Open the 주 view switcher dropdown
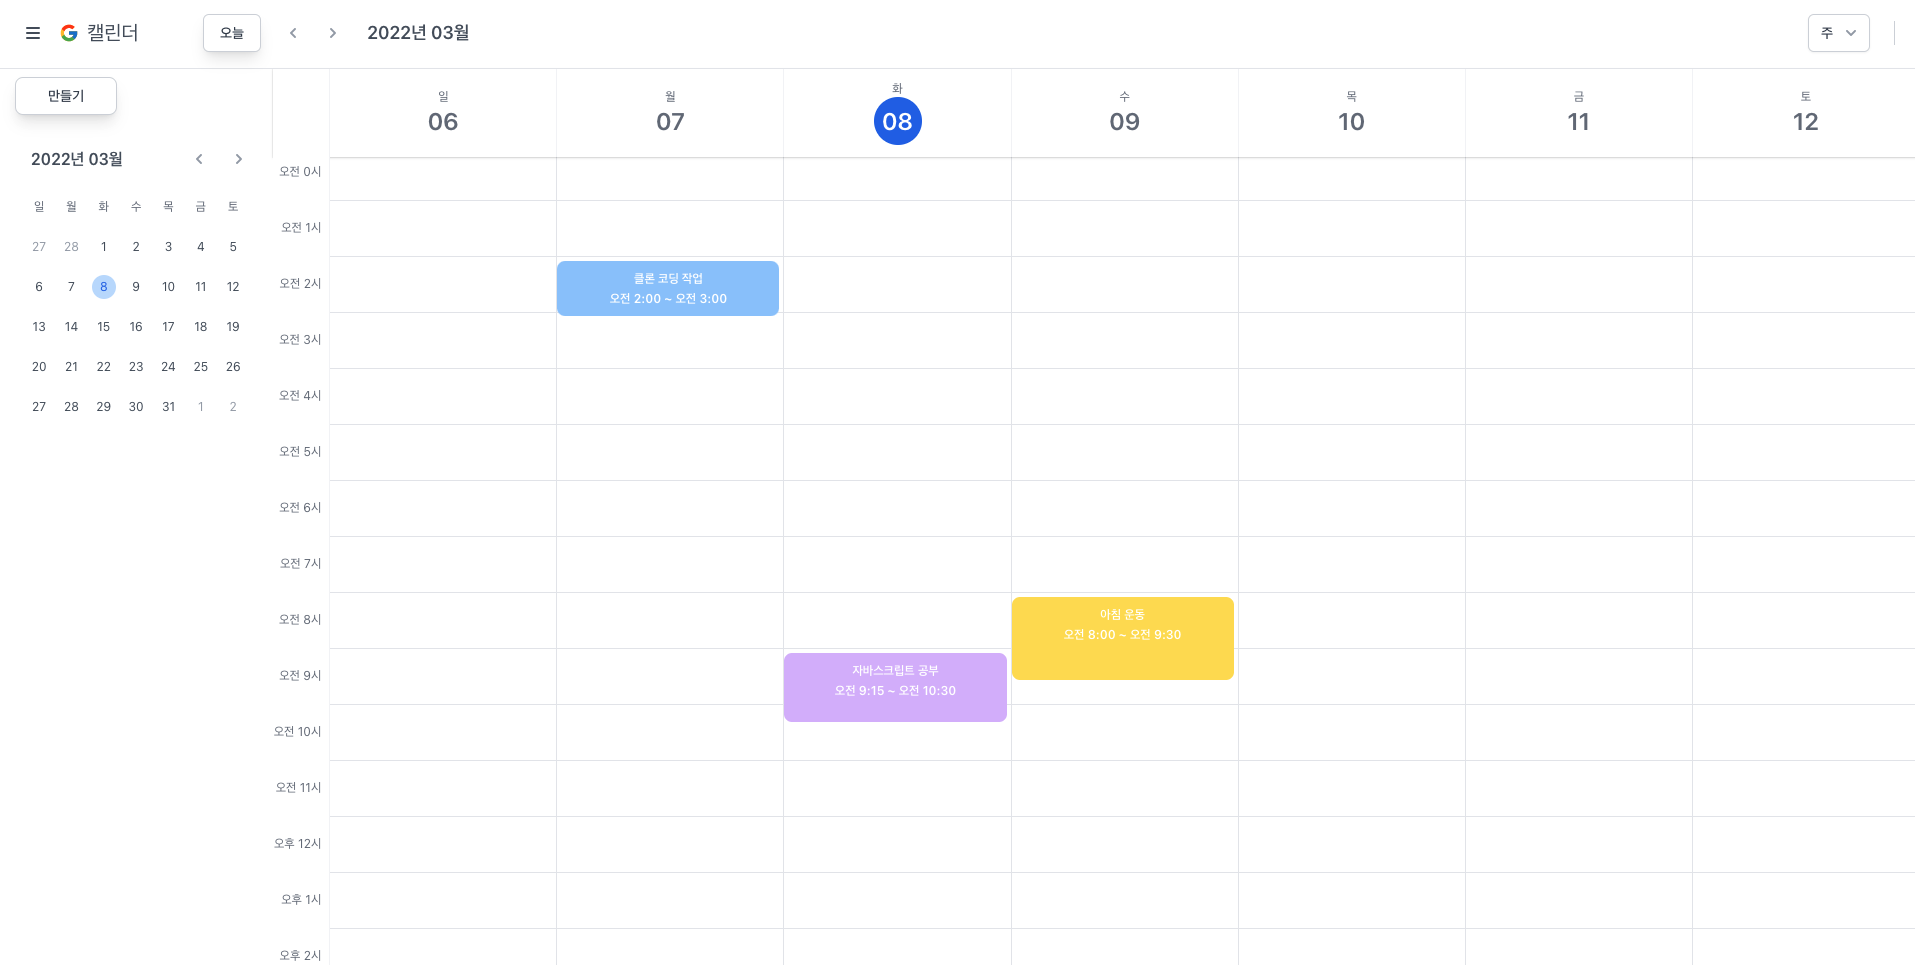Image resolution: width=1915 pixels, height=965 pixels. pyautogui.click(x=1838, y=33)
